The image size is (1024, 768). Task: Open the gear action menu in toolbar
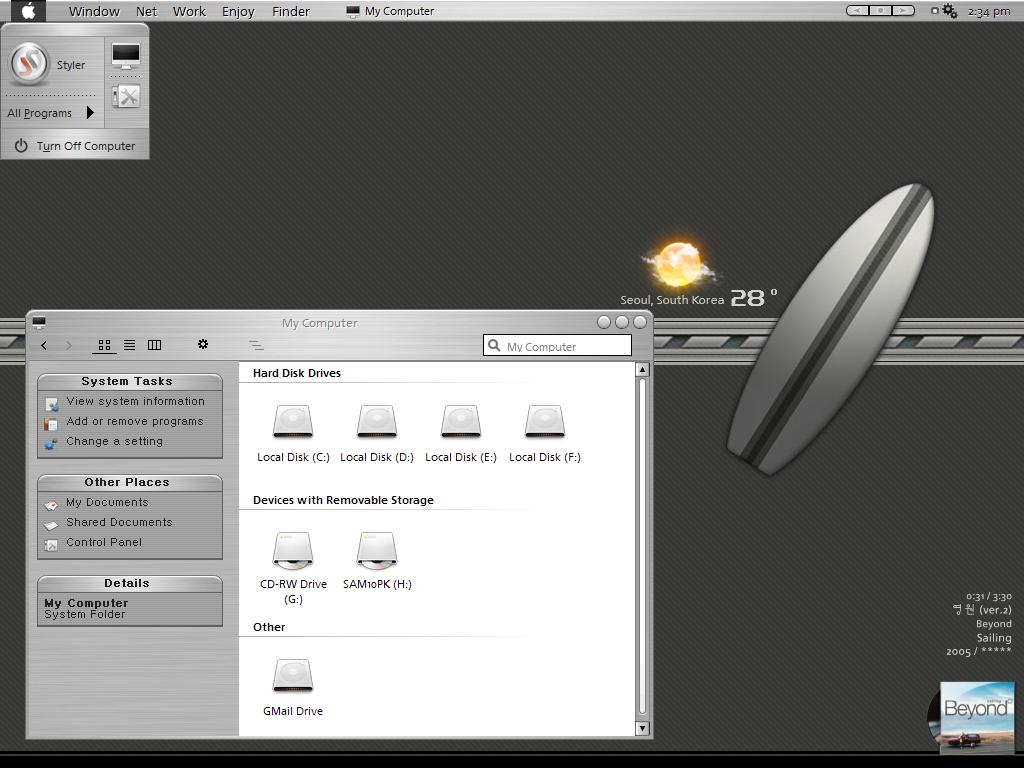[x=202, y=344]
